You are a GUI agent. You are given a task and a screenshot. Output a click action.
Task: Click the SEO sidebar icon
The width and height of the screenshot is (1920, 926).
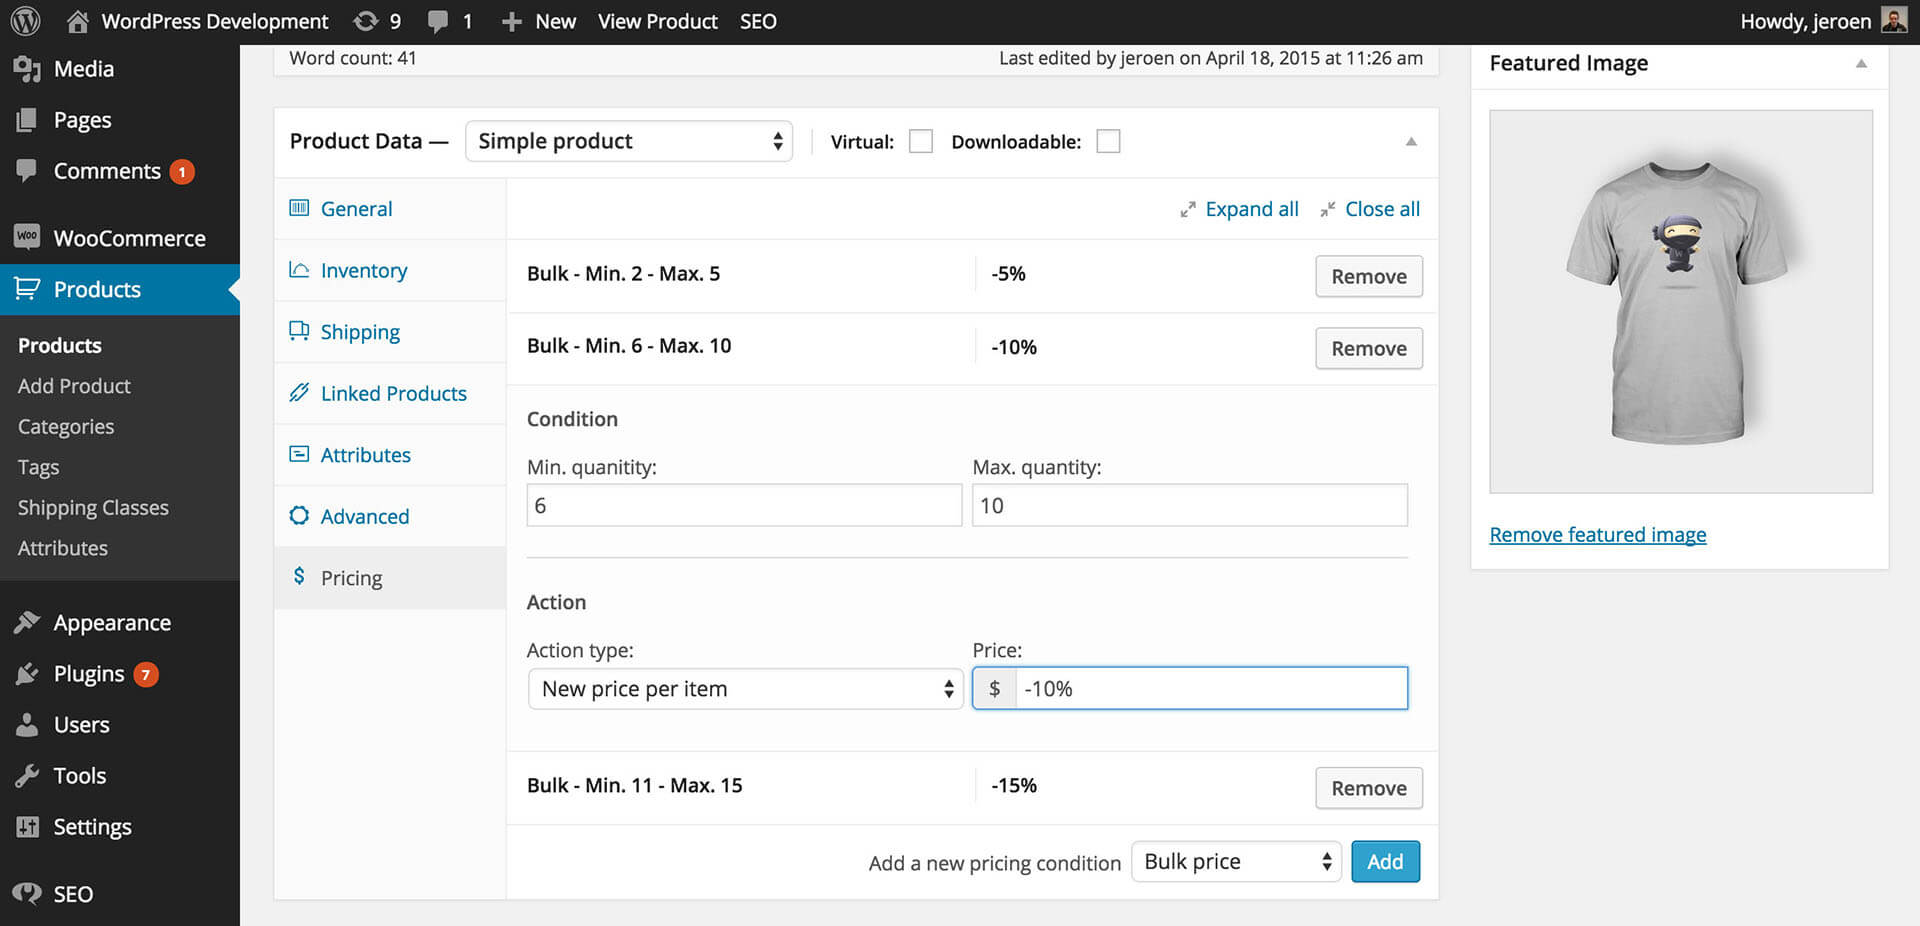(27, 893)
